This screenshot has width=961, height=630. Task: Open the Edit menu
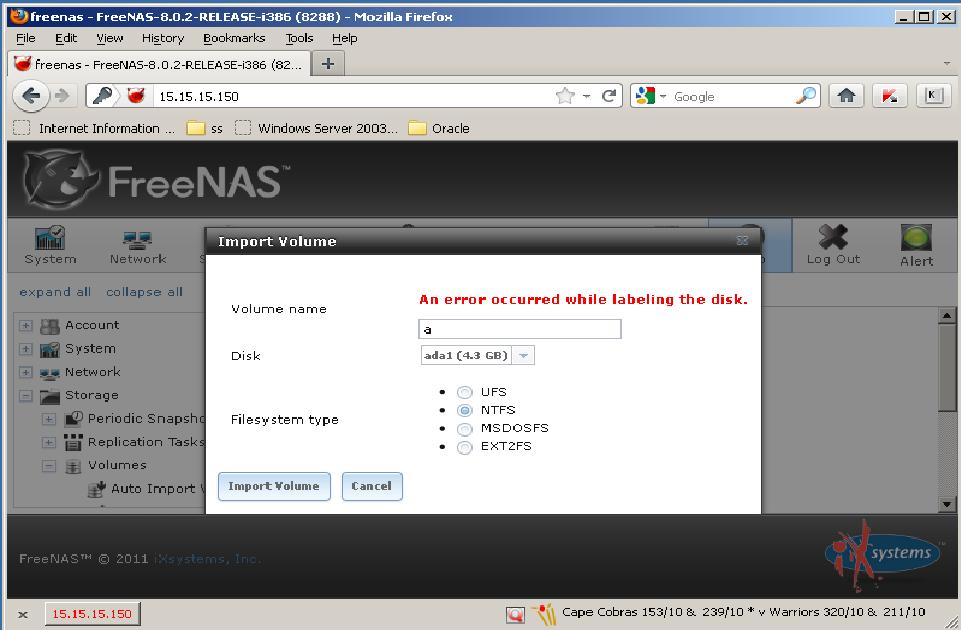[66, 38]
